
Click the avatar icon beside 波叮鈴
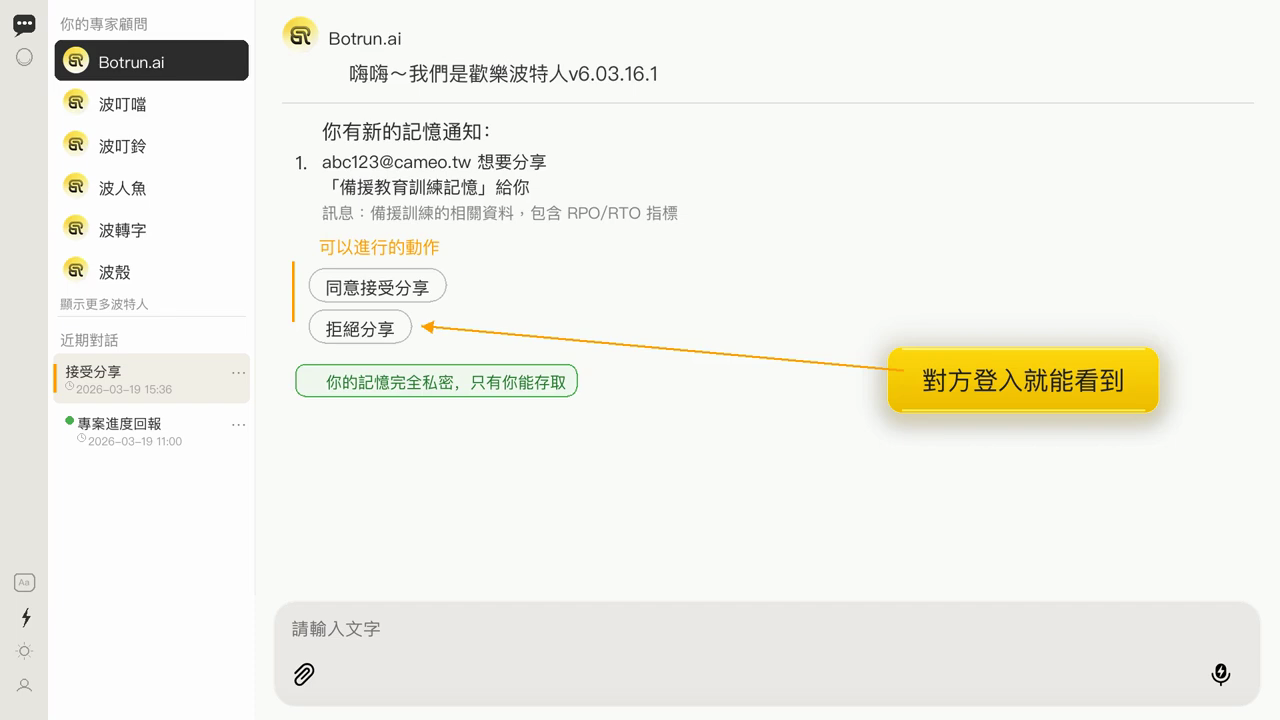coord(76,144)
